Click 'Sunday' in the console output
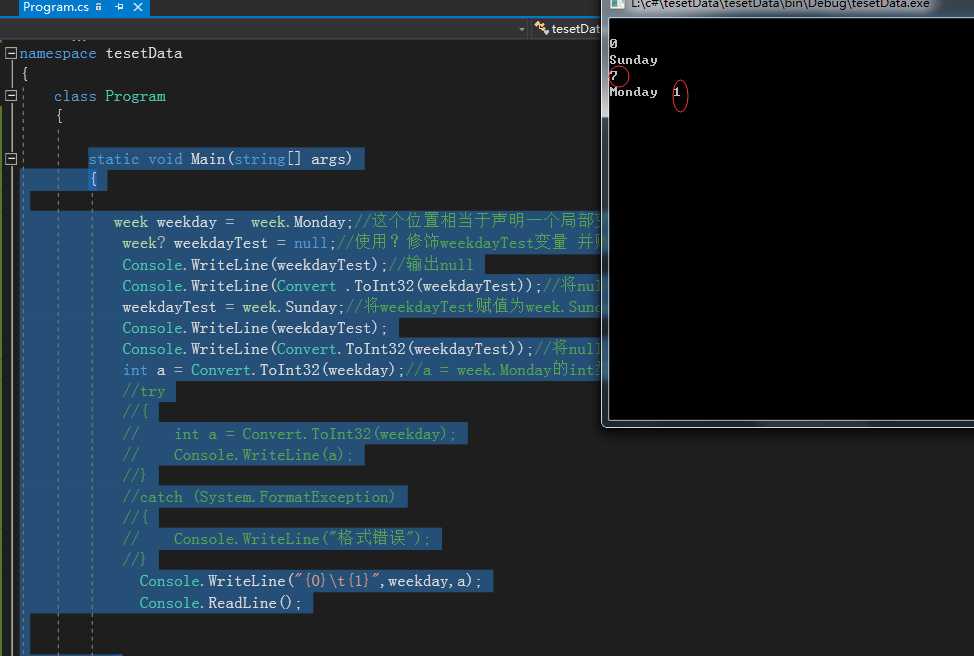The image size is (974, 656). 633,60
